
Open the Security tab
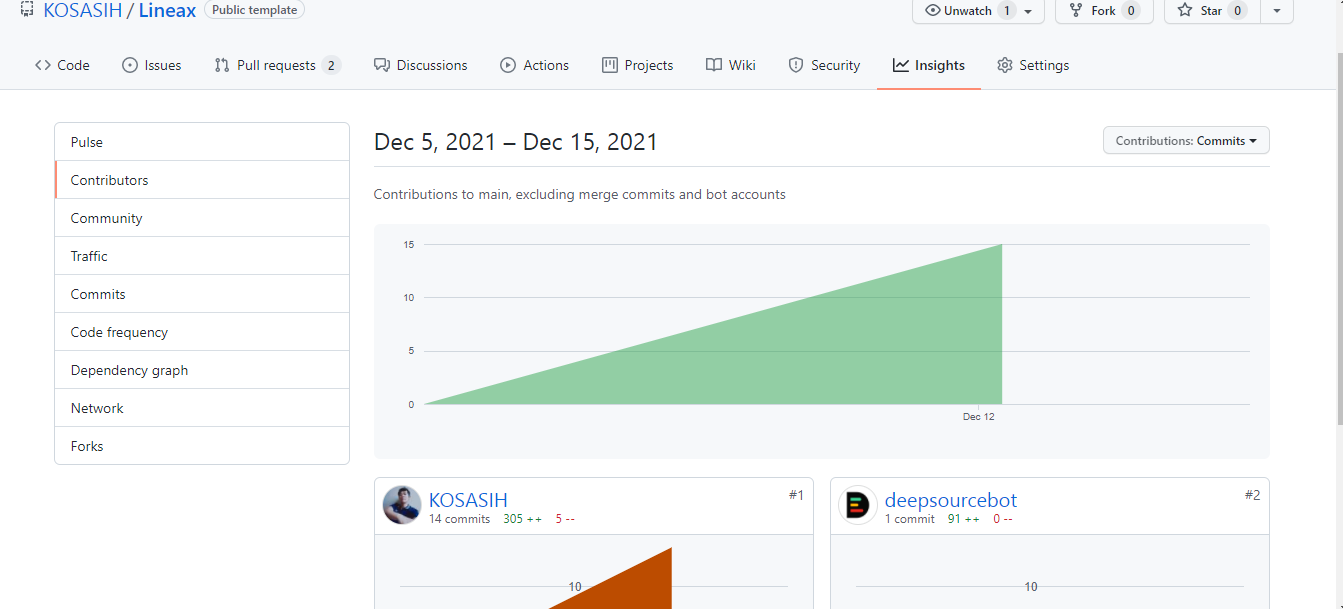[x=825, y=65]
